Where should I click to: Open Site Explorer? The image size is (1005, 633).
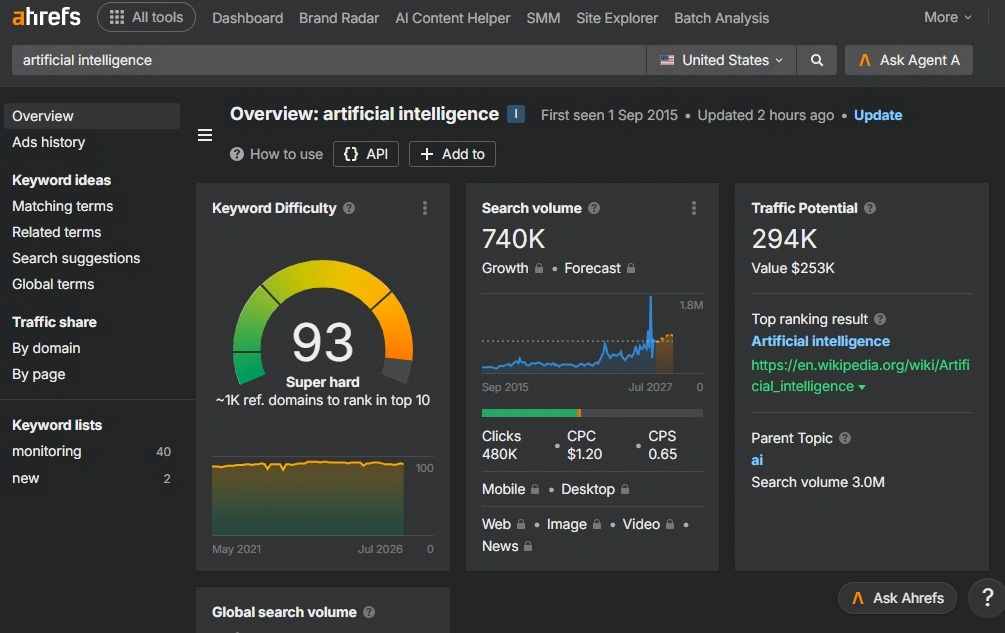tap(617, 18)
